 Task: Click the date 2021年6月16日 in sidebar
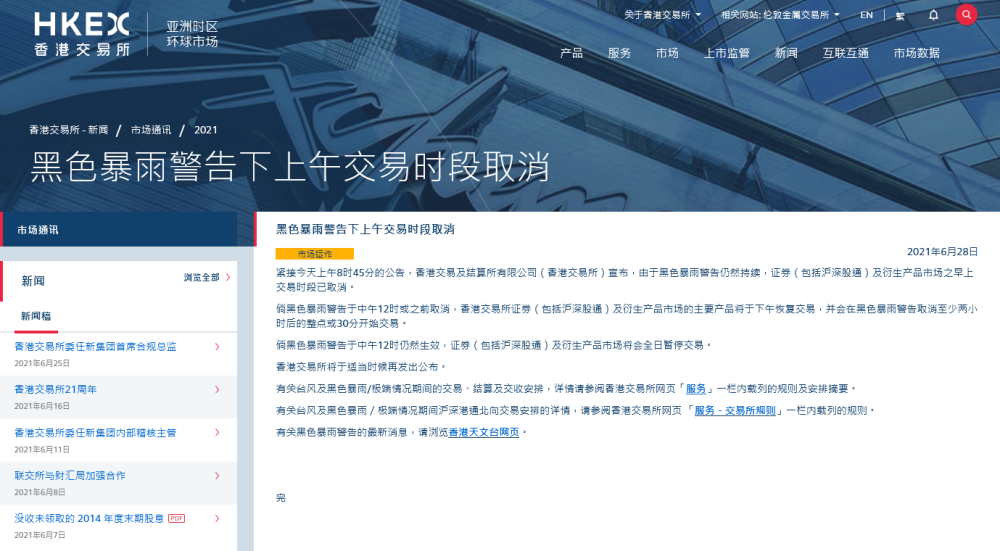pyautogui.click(x=42, y=406)
